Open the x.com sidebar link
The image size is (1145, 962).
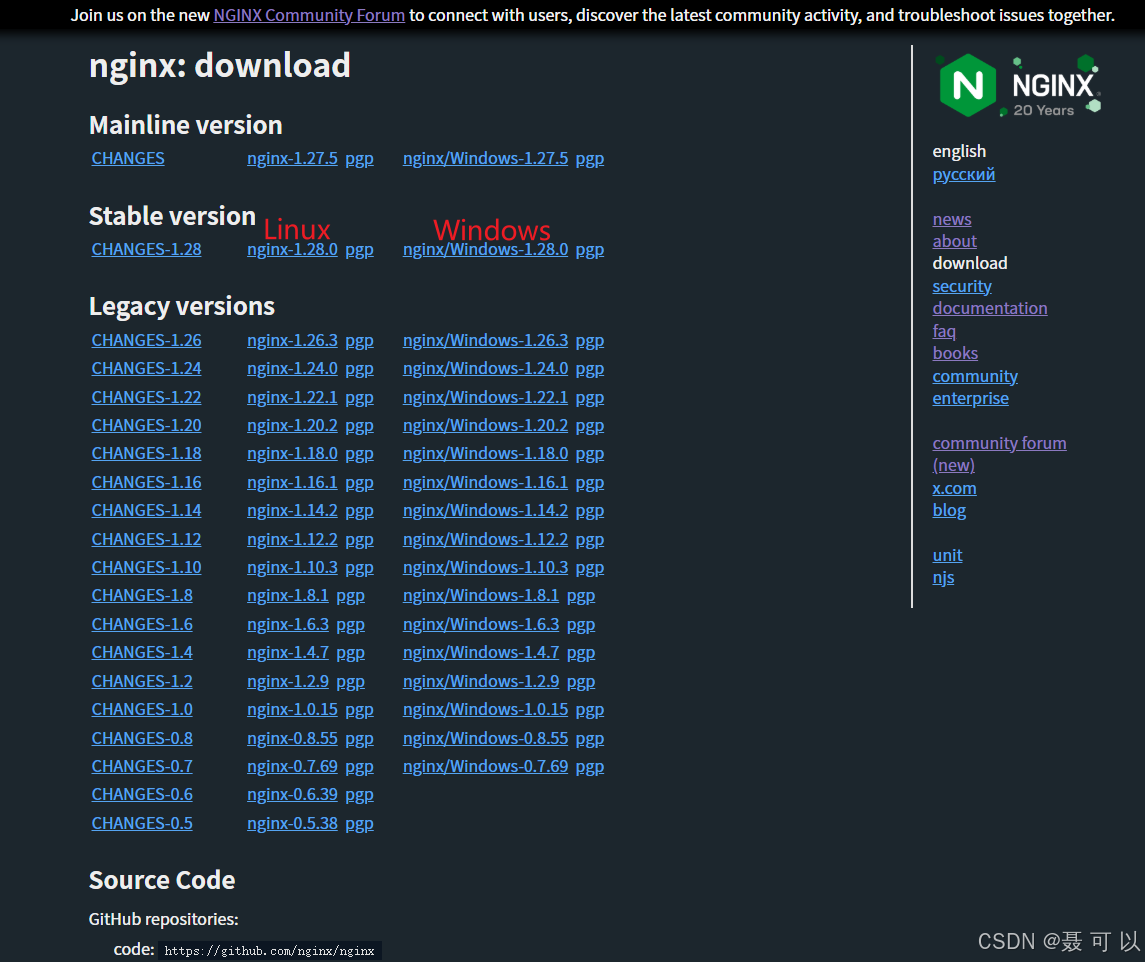[953, 488]
